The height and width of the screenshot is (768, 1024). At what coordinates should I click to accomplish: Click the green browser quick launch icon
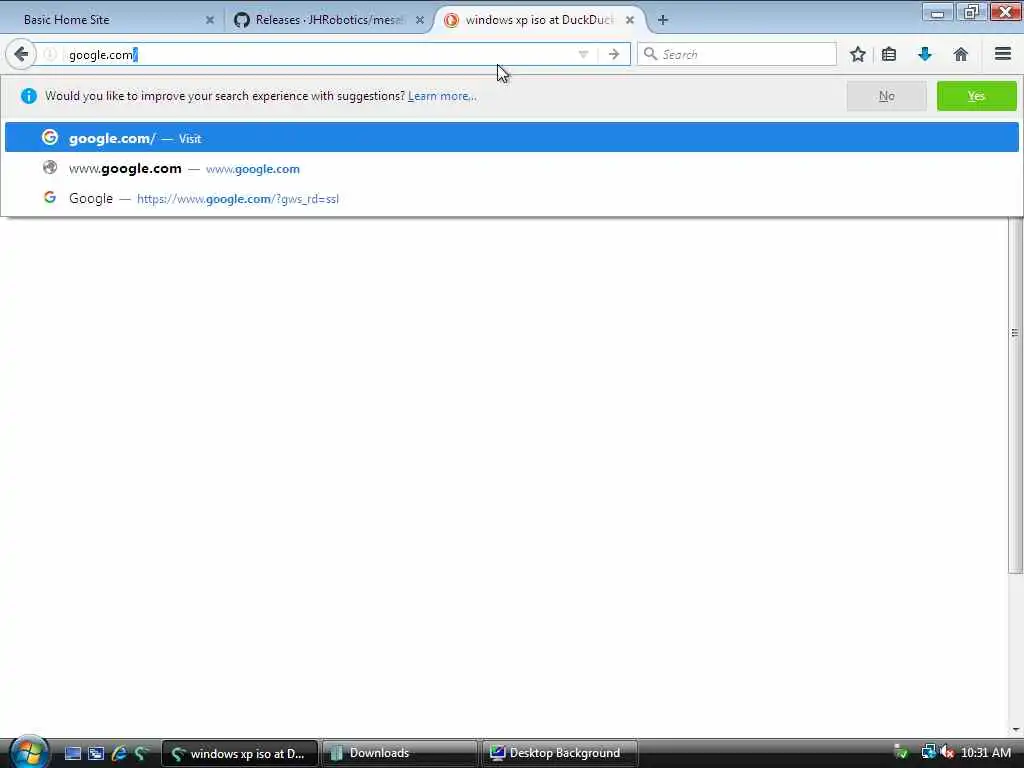click(141, 754)
